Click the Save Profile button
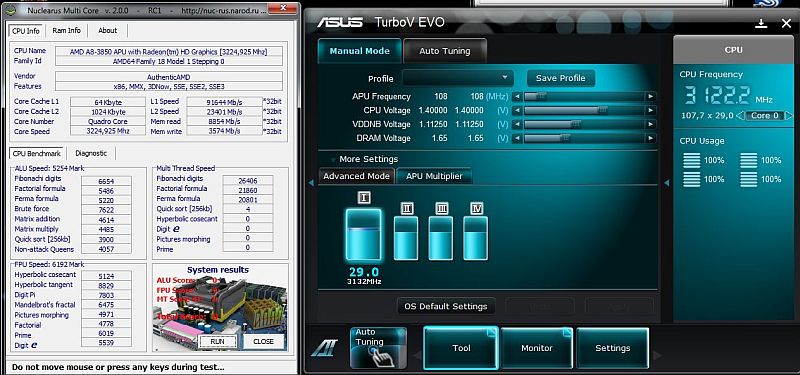The width and height of the screenshot is (800, 375). click(x=561, y=78)
